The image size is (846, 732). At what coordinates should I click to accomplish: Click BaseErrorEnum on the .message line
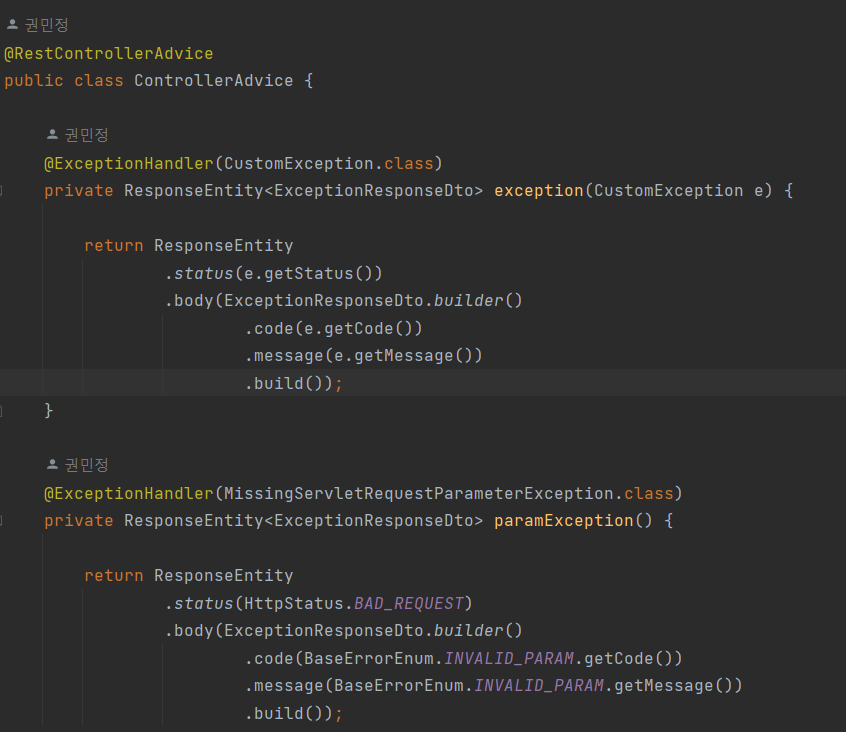(x=399, y=686)
